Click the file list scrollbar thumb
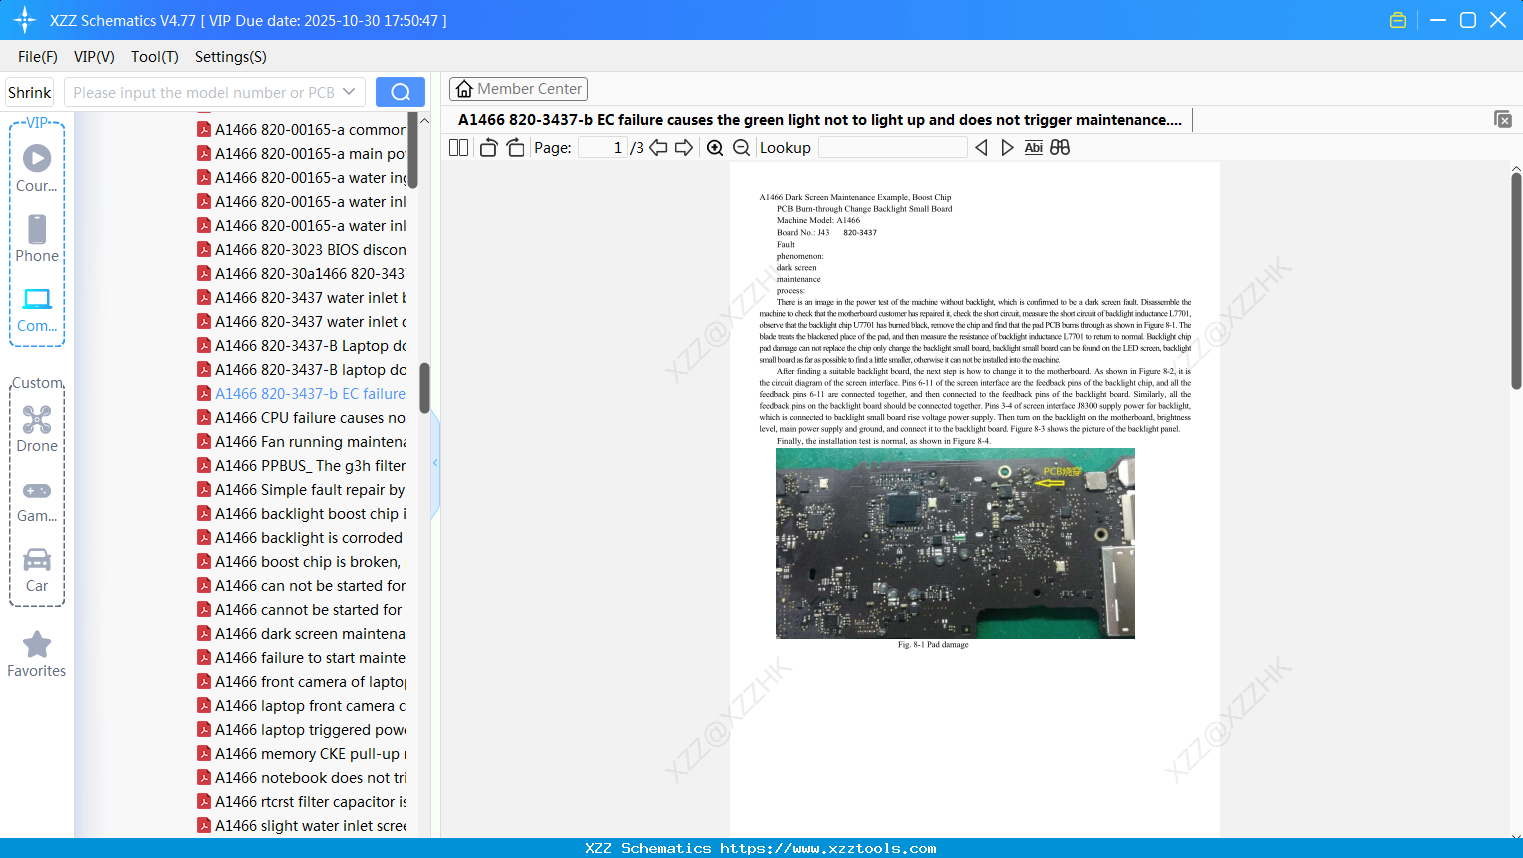Screen dimensions: 1523x858 425,388
